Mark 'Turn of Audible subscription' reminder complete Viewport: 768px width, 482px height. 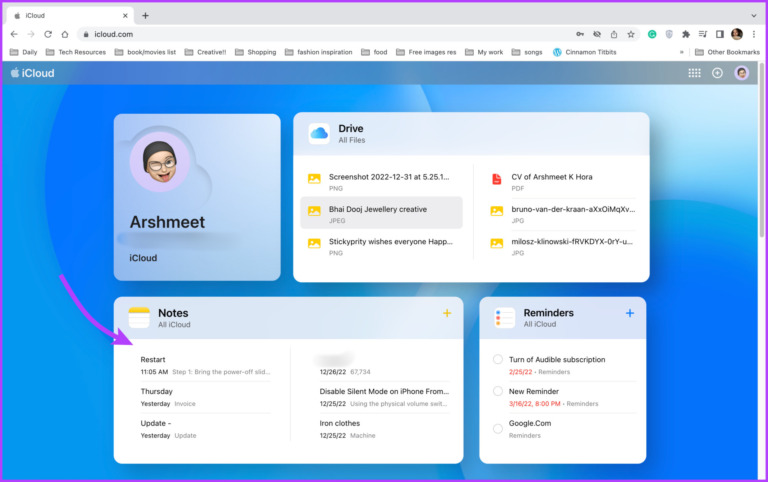click(498, 360)
